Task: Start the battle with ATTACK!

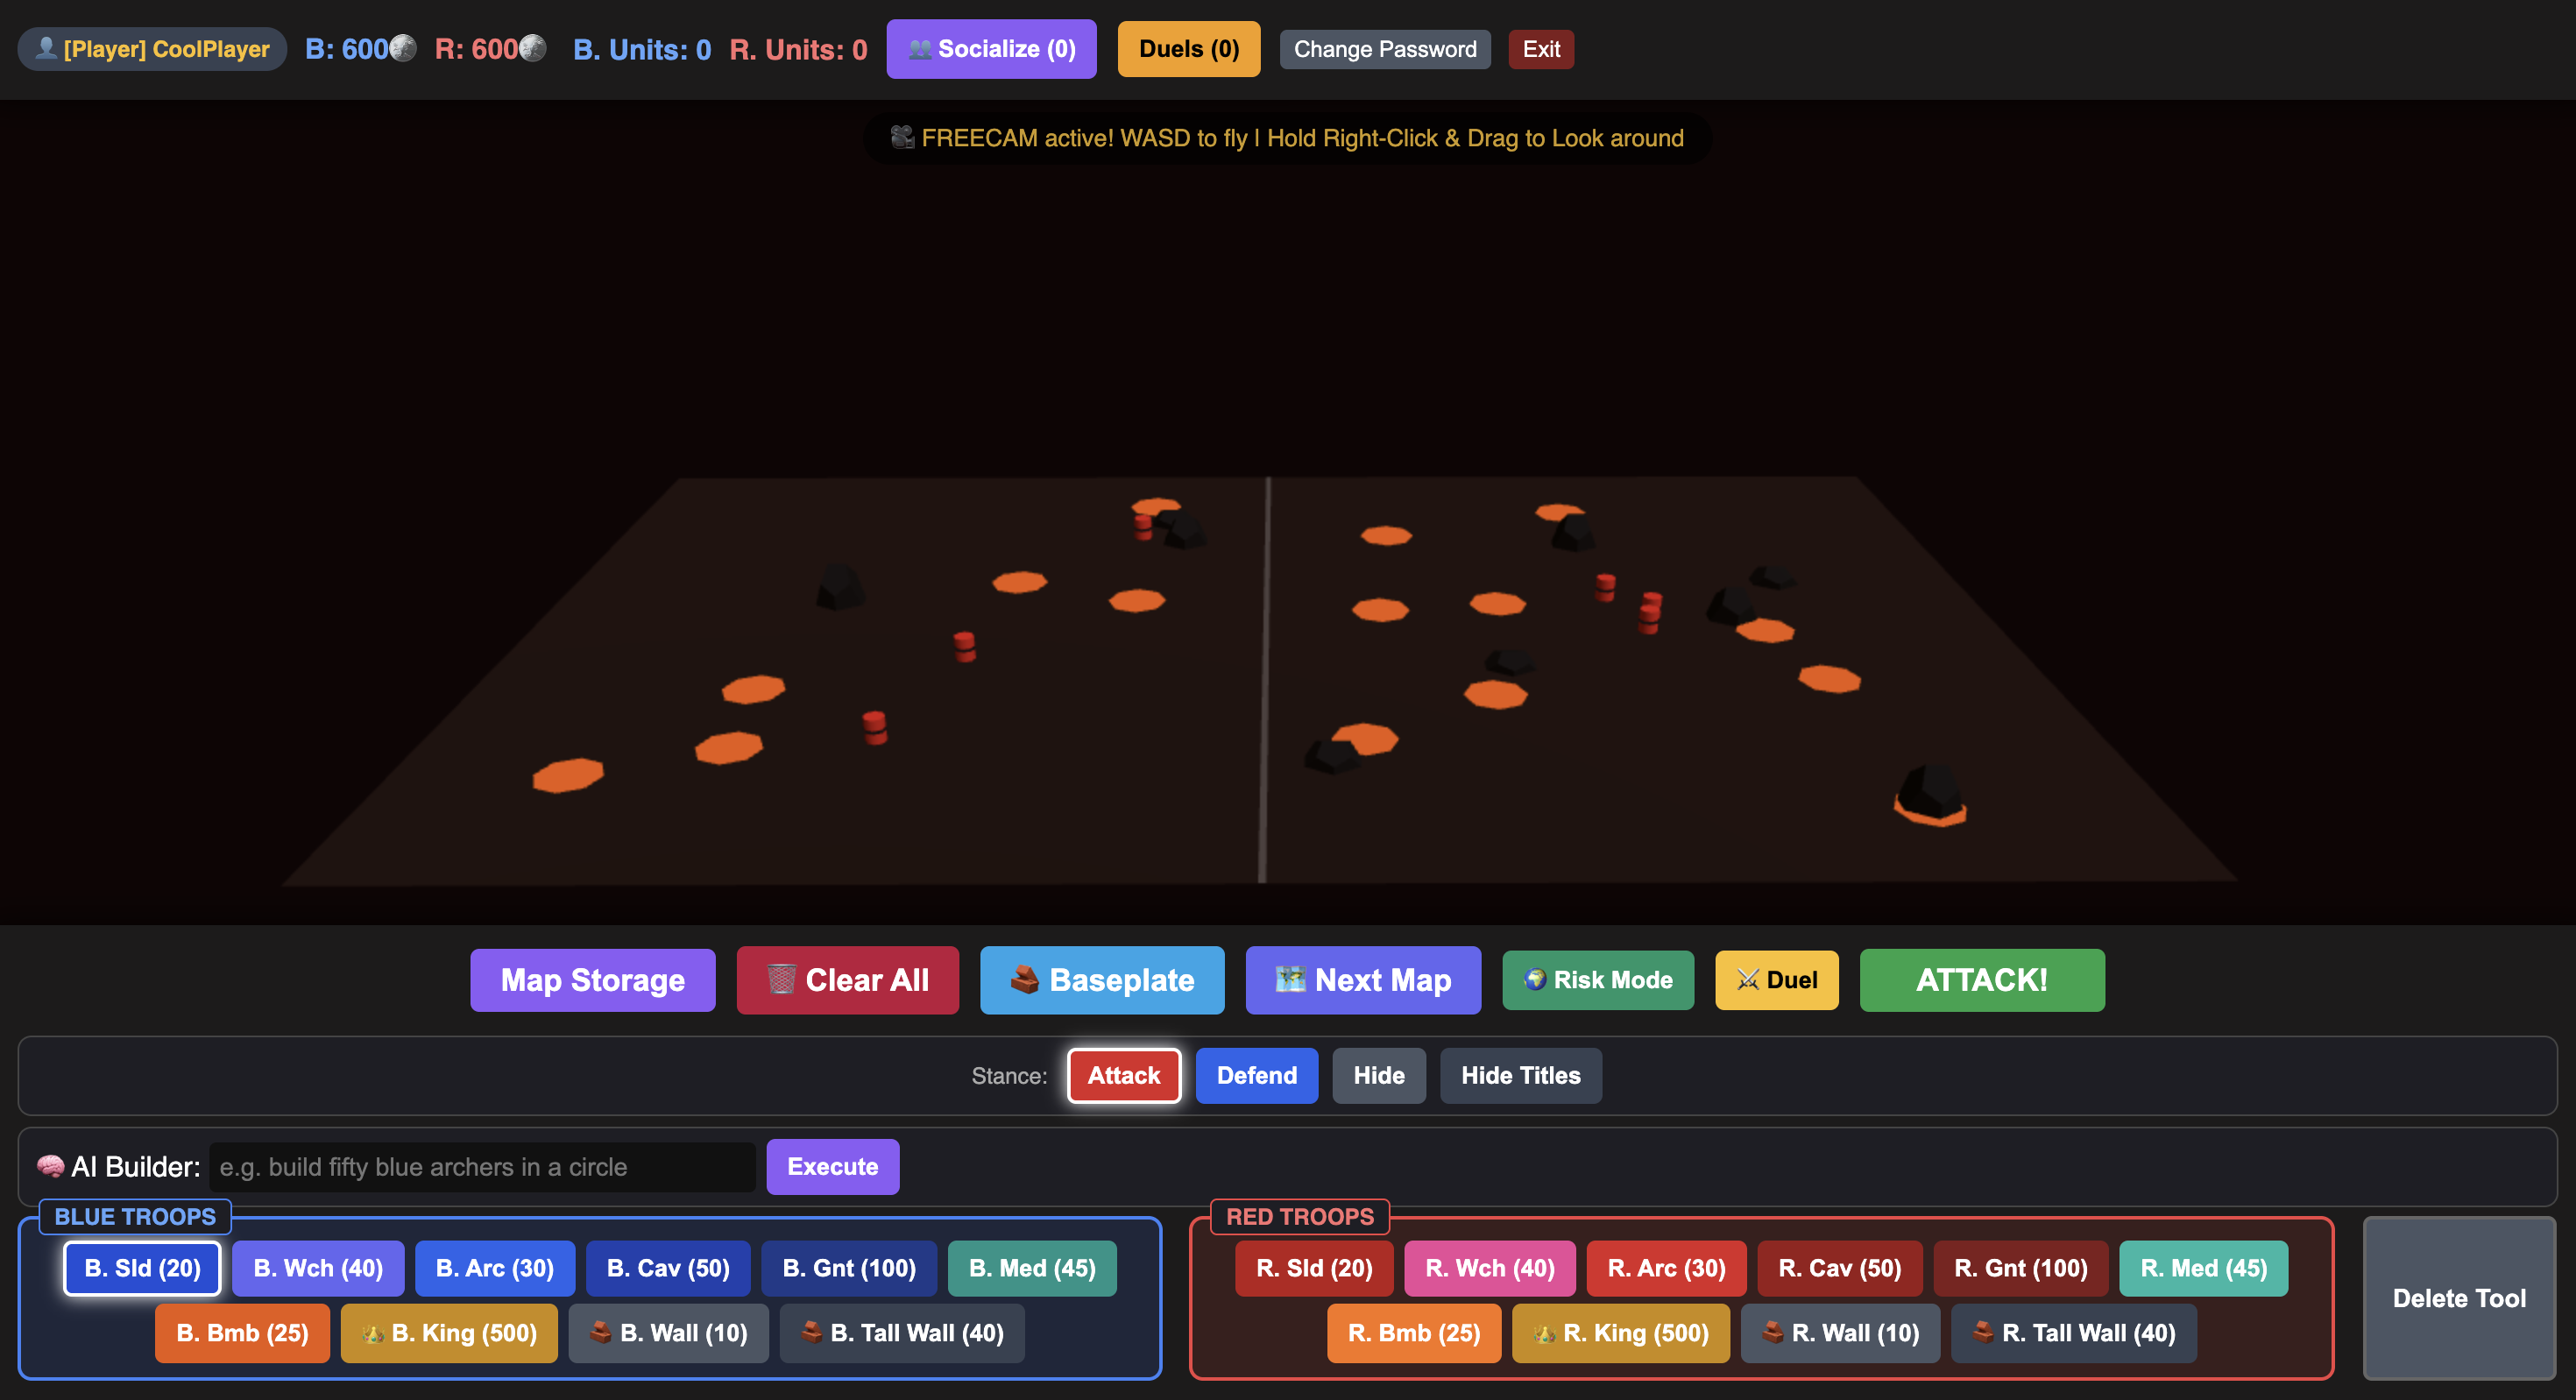Action: tap(1981, 980)
